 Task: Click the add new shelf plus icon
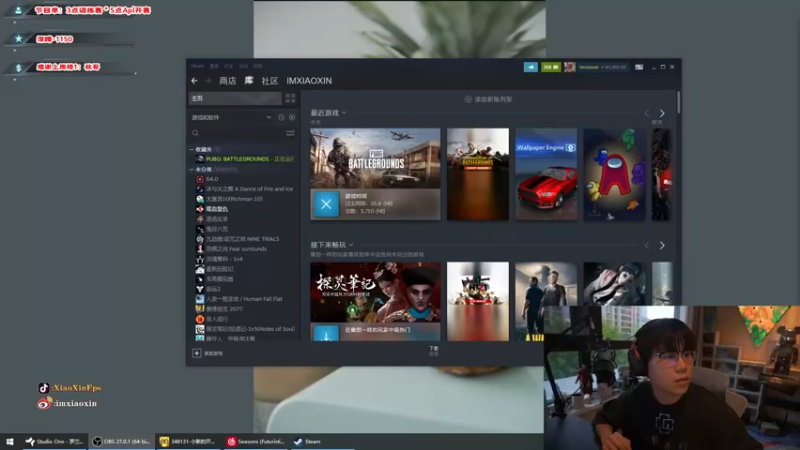pyautogui.click(x=468, y=99)
